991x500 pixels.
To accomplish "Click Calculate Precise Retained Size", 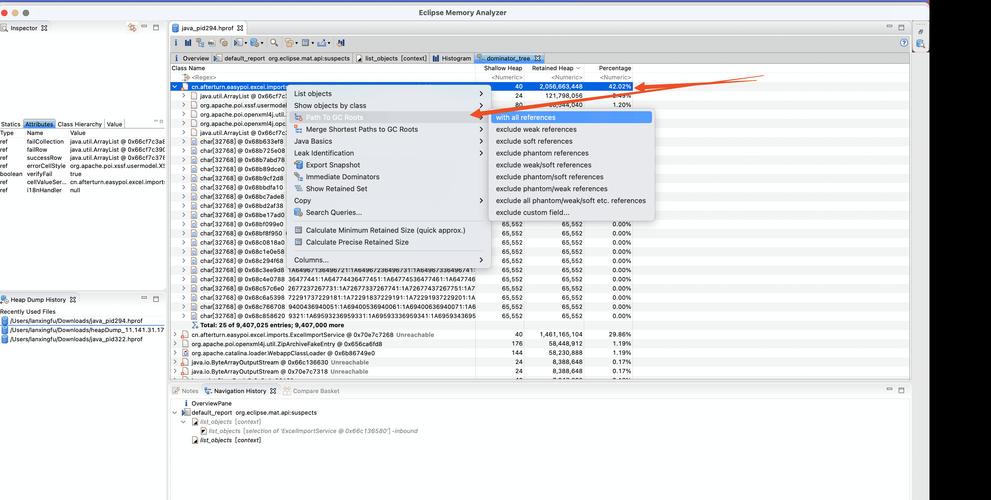I will 357,242.
